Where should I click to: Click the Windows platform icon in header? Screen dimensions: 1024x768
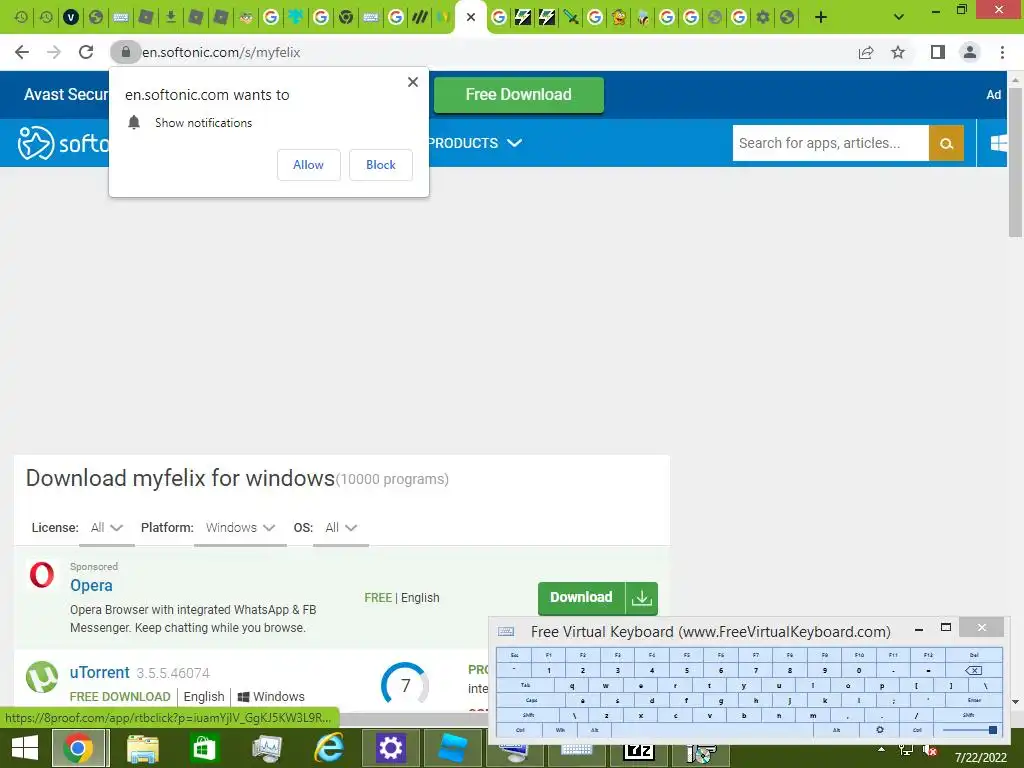point(998,143)
